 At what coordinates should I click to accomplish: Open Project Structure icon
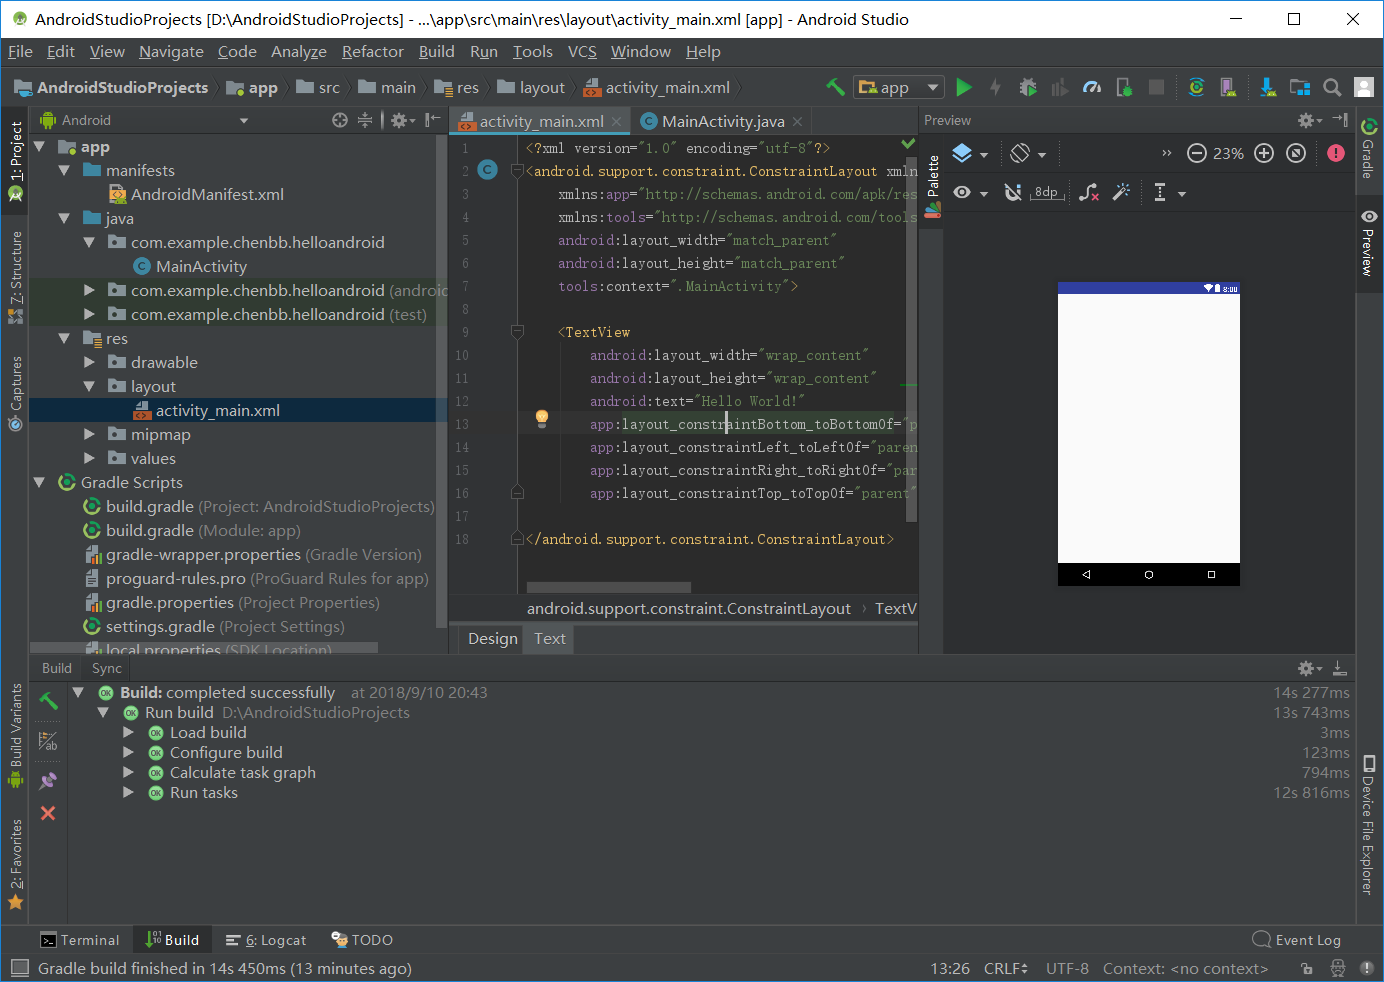(x=1300, y=87)
